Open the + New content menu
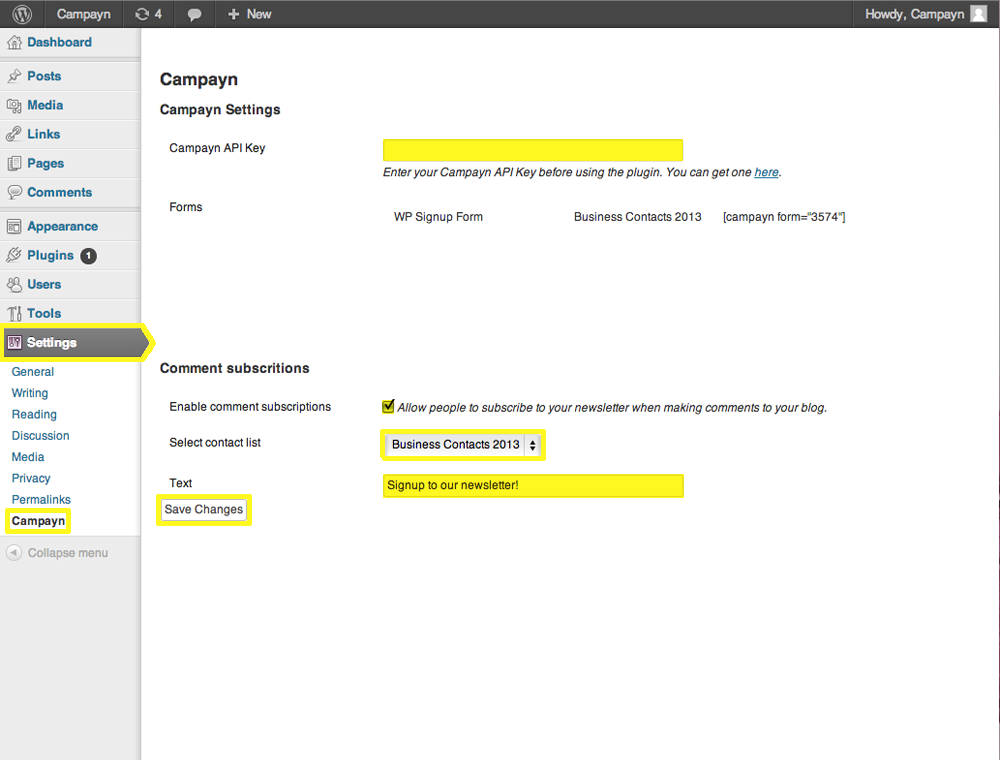 pos(249,14)
